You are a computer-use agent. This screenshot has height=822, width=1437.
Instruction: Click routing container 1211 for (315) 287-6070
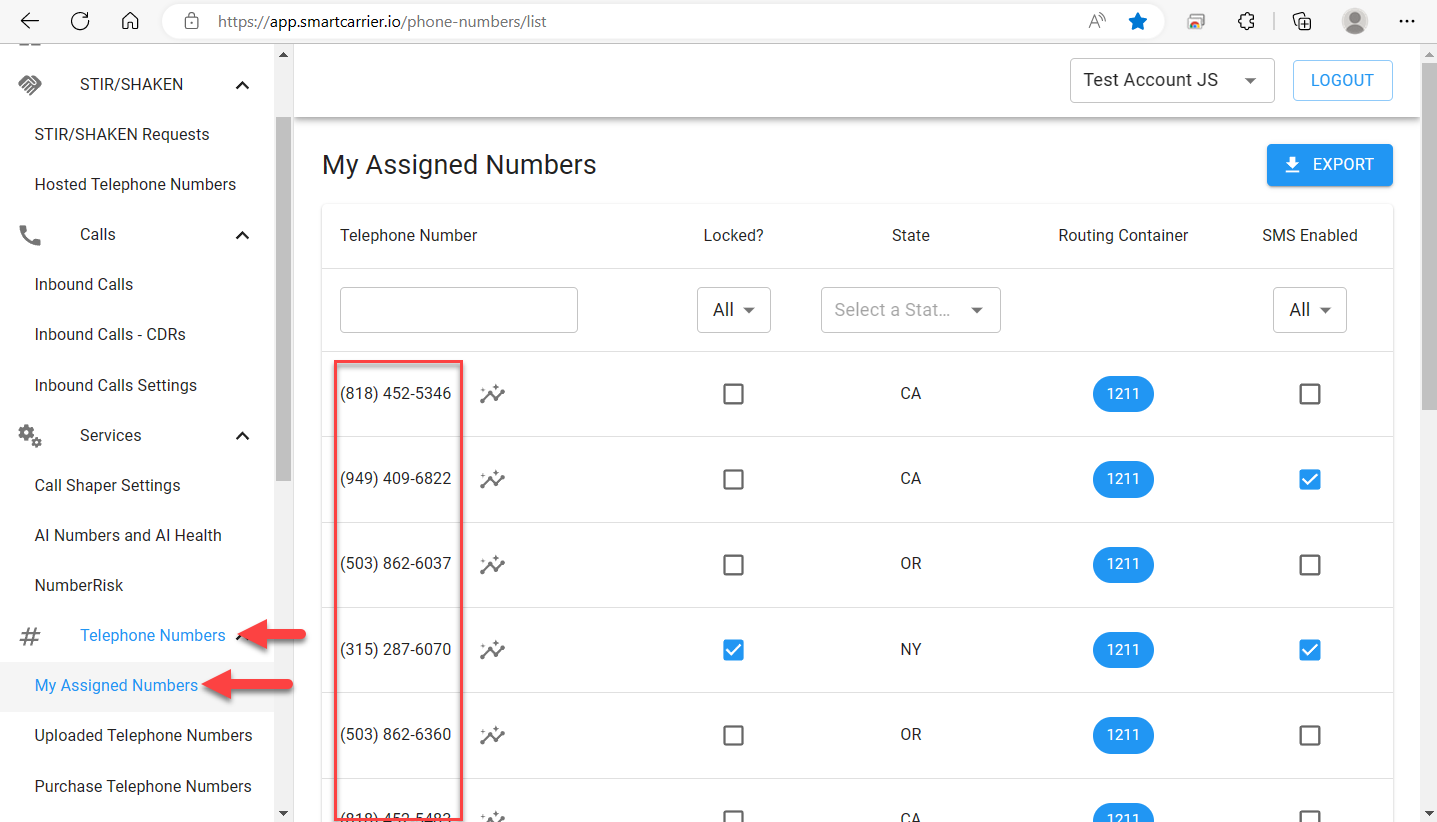tap(1123, 650)
